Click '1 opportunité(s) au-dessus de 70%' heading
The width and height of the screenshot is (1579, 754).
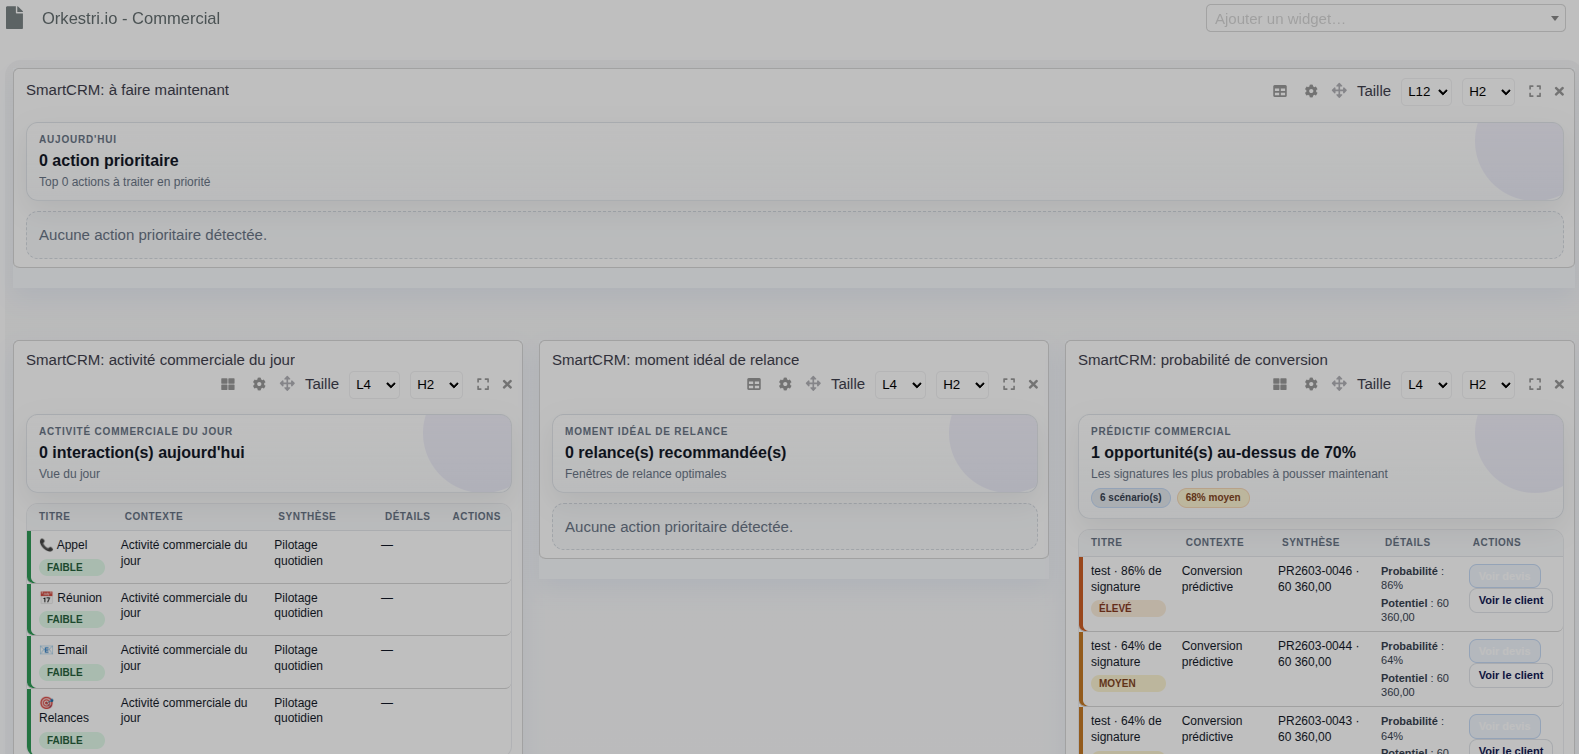point(1223,452)
